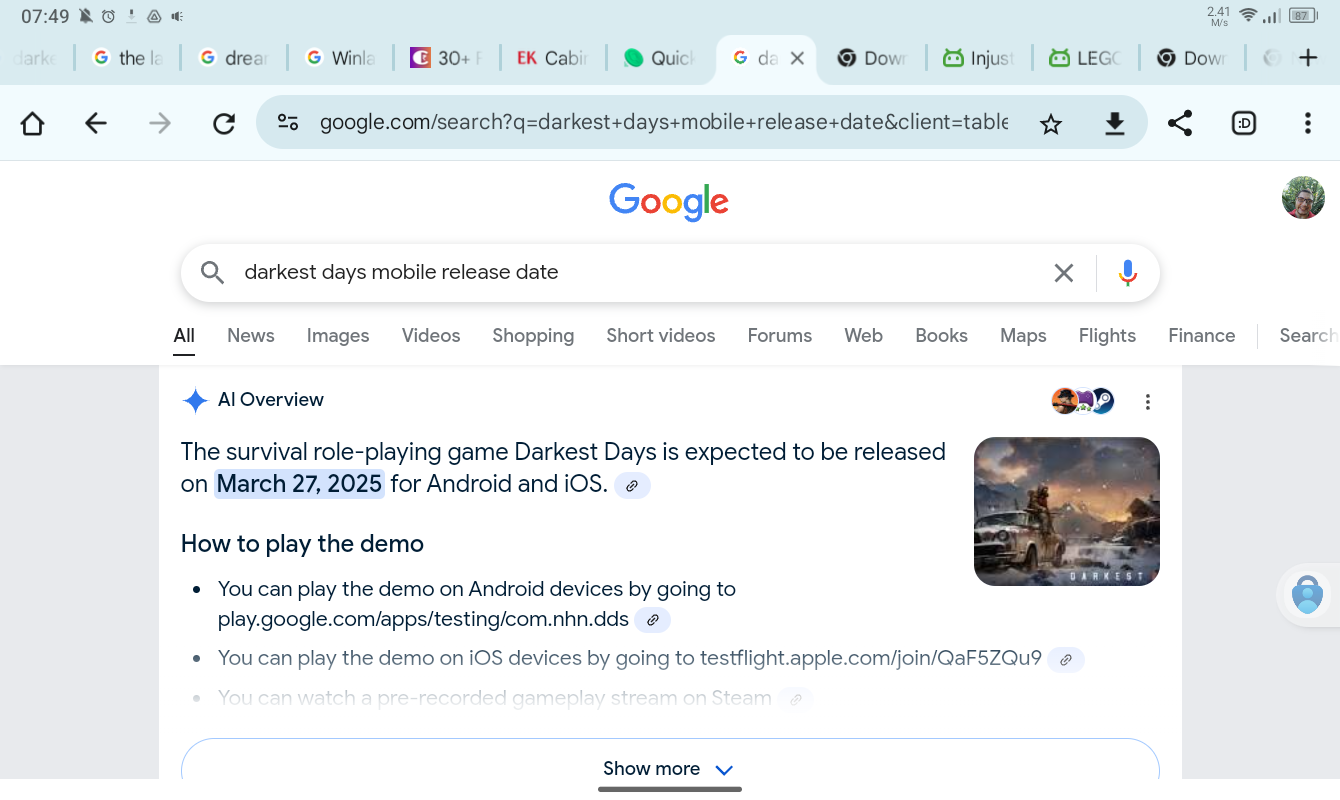This screenshot has height=800, width=1340.
Task: Switch to the Shopping tab
Action: tap(533, 336)
